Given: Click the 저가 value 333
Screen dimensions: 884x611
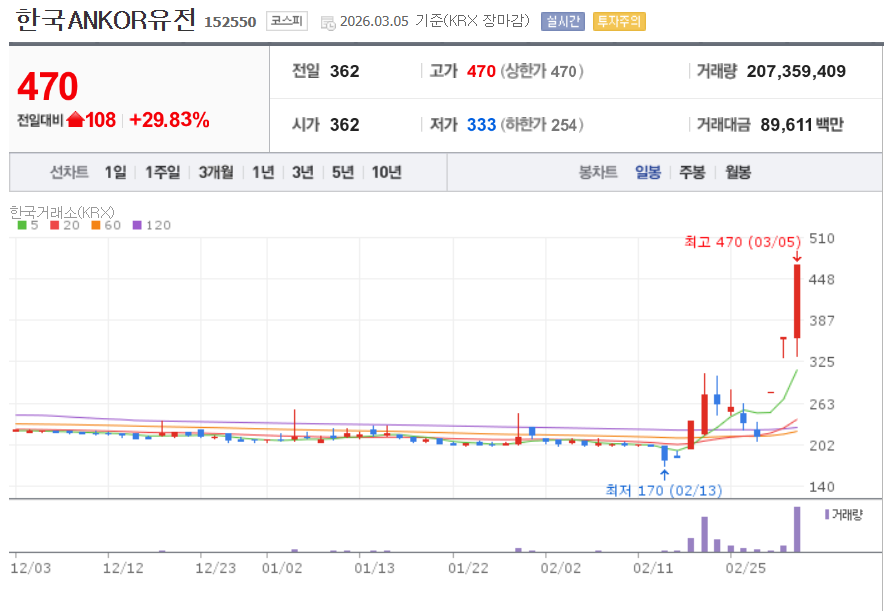Looking at the screenshot, I should tap(481, 125).
